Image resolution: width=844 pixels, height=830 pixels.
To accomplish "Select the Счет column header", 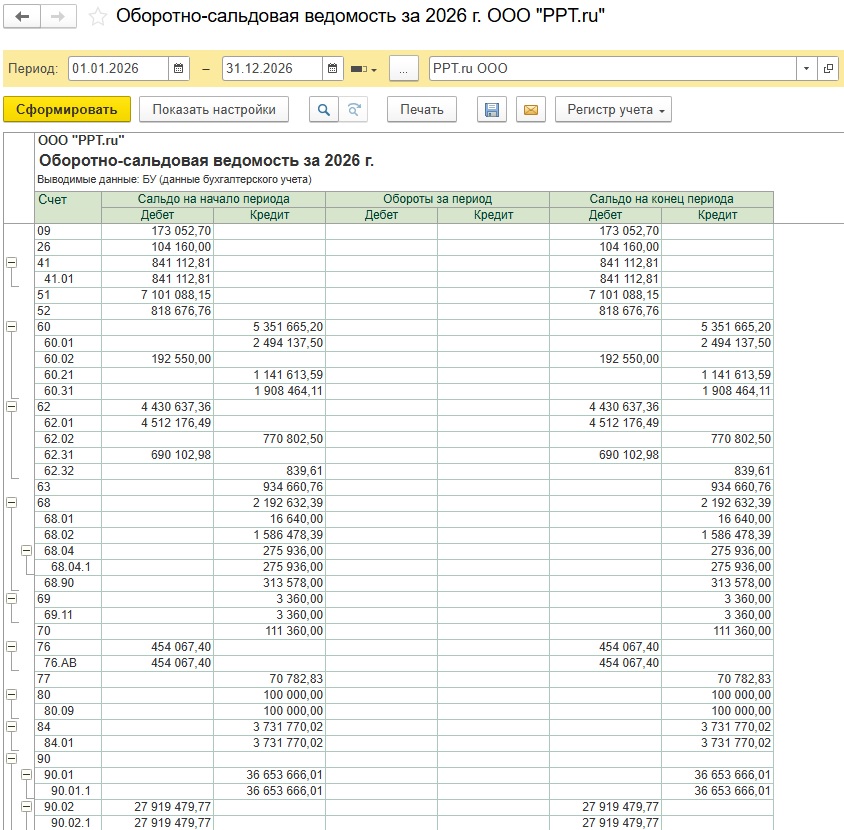I will coord(68,207).
